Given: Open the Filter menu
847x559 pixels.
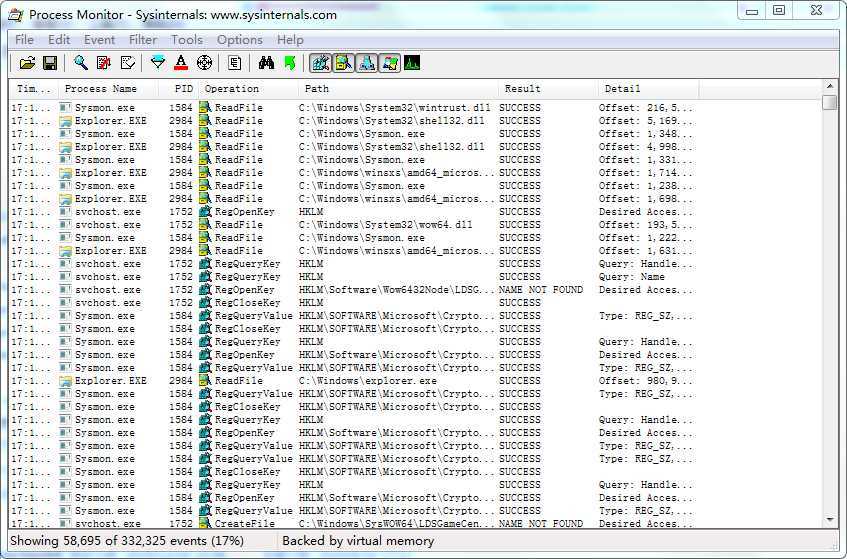Looking at the screenshot, I should tap(143, 40).
